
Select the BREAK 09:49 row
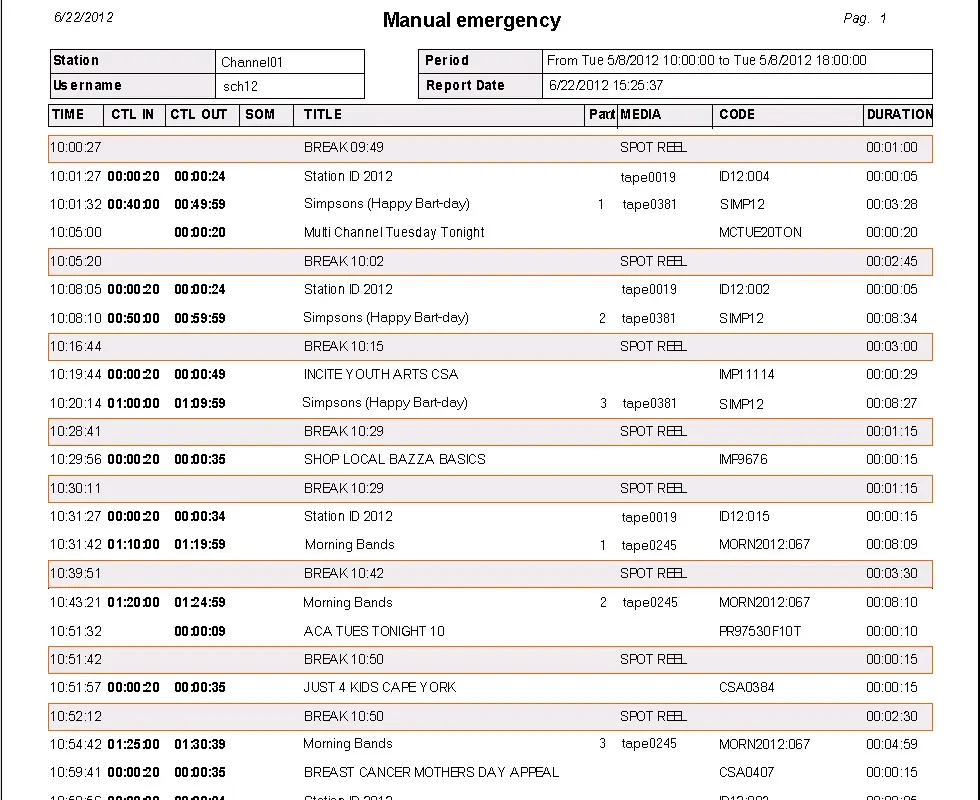coord(490,148)
